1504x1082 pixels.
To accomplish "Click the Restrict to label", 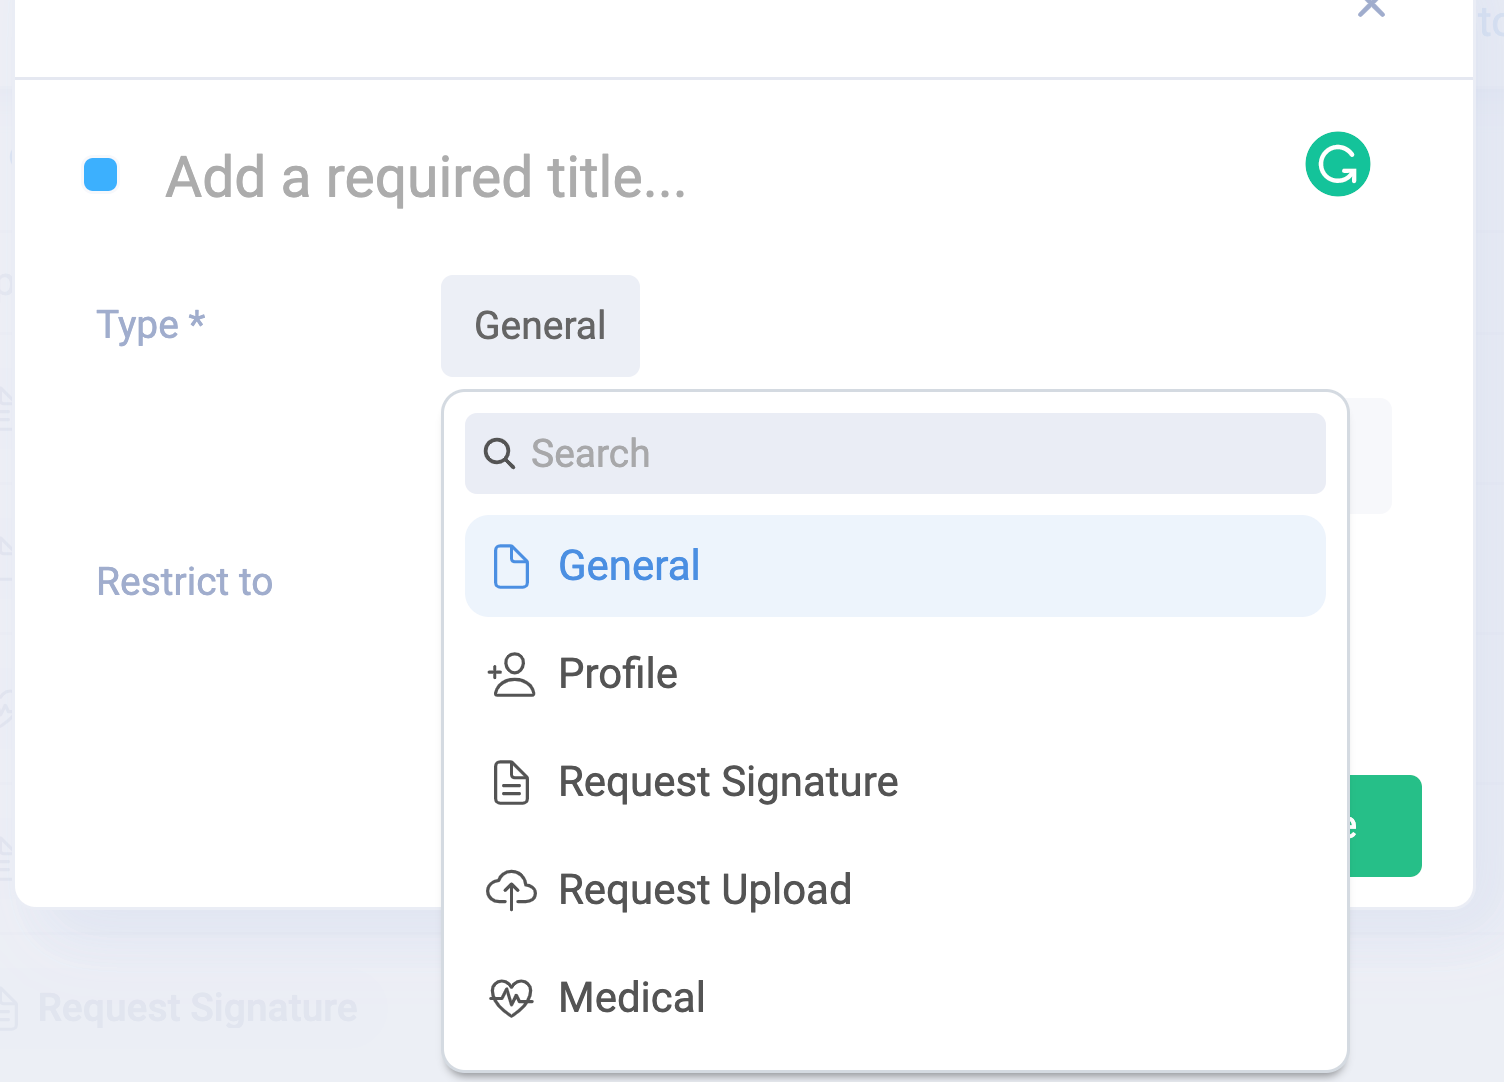I will coord(184,581).
